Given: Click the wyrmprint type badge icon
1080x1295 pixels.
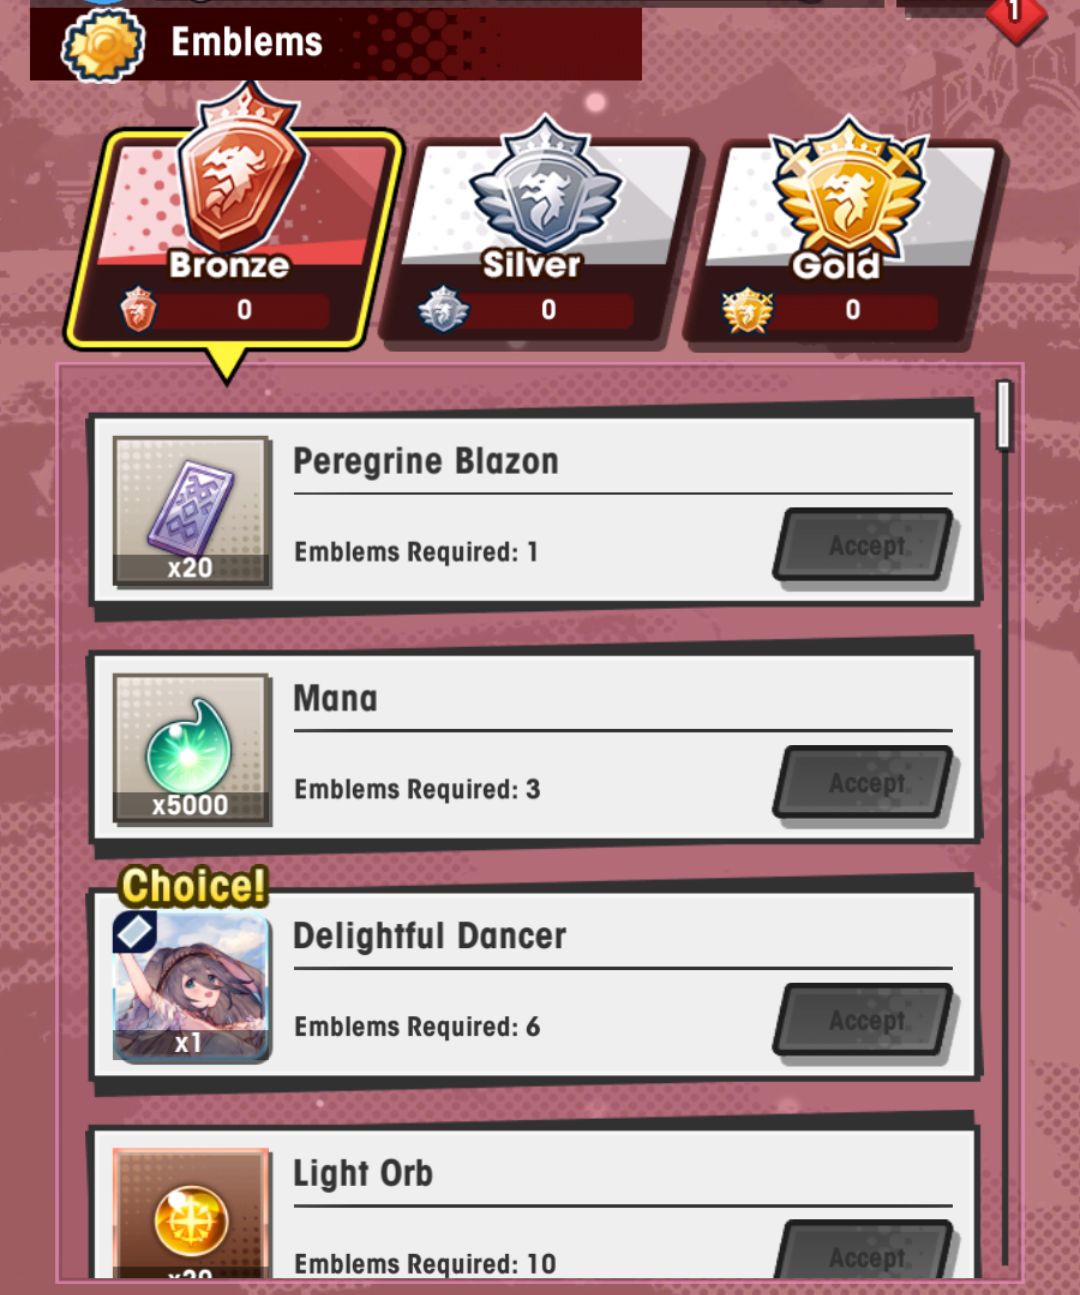Looking at the screenshot, I should coord(134,932).
